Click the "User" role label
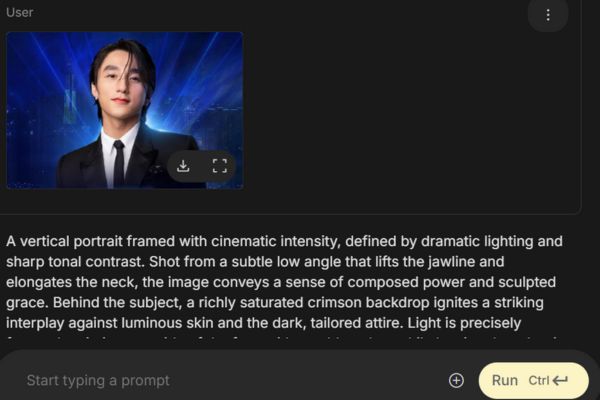Screen dimensions: 600x400 click(x=19, y=13)
